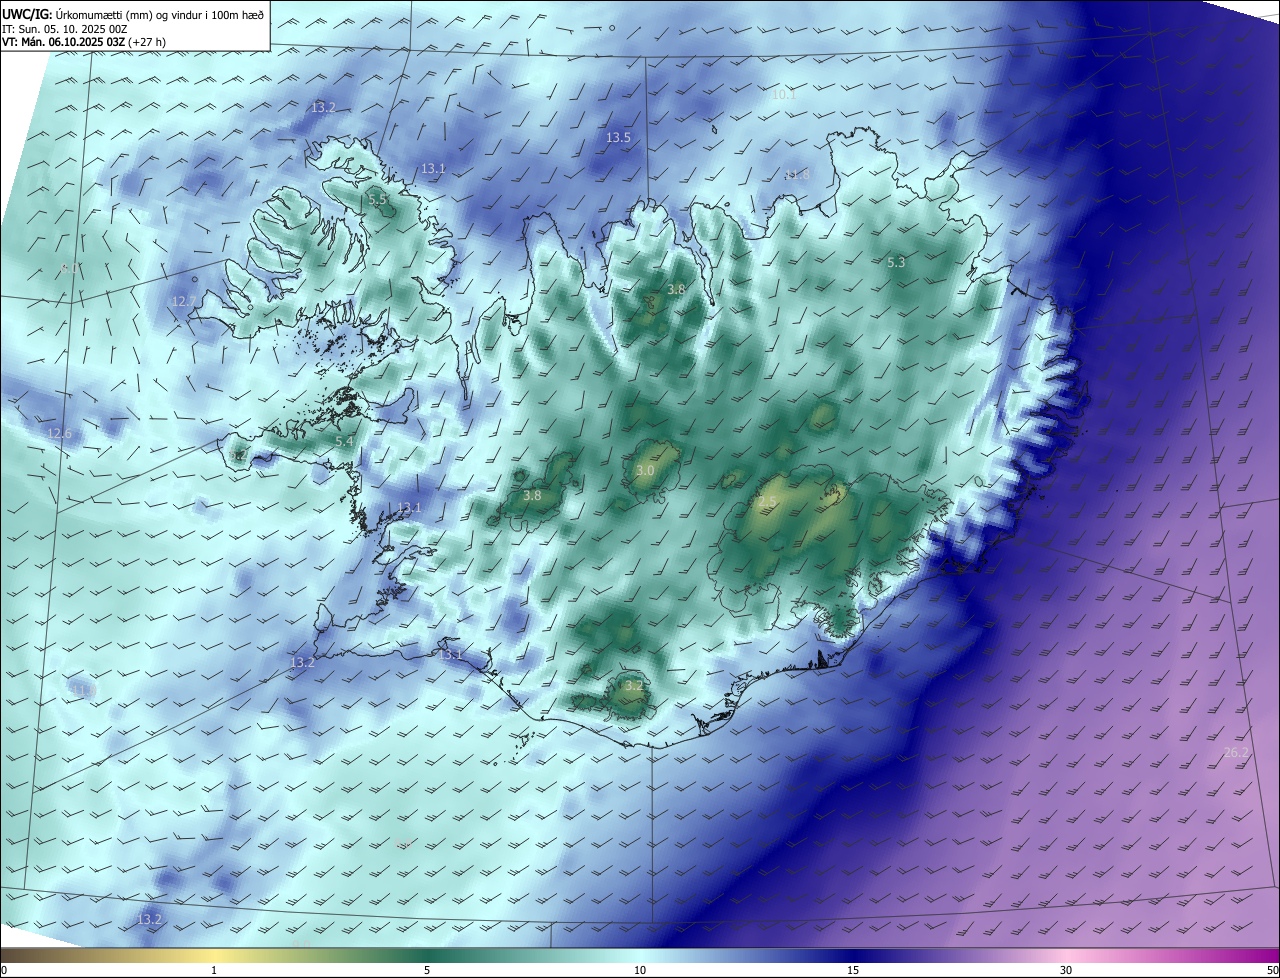Click the initial time line "IT: Sun. 05. 10. 2025 00Z"
This screenshot has width=1280, height=978.
(x=64, y=29)
